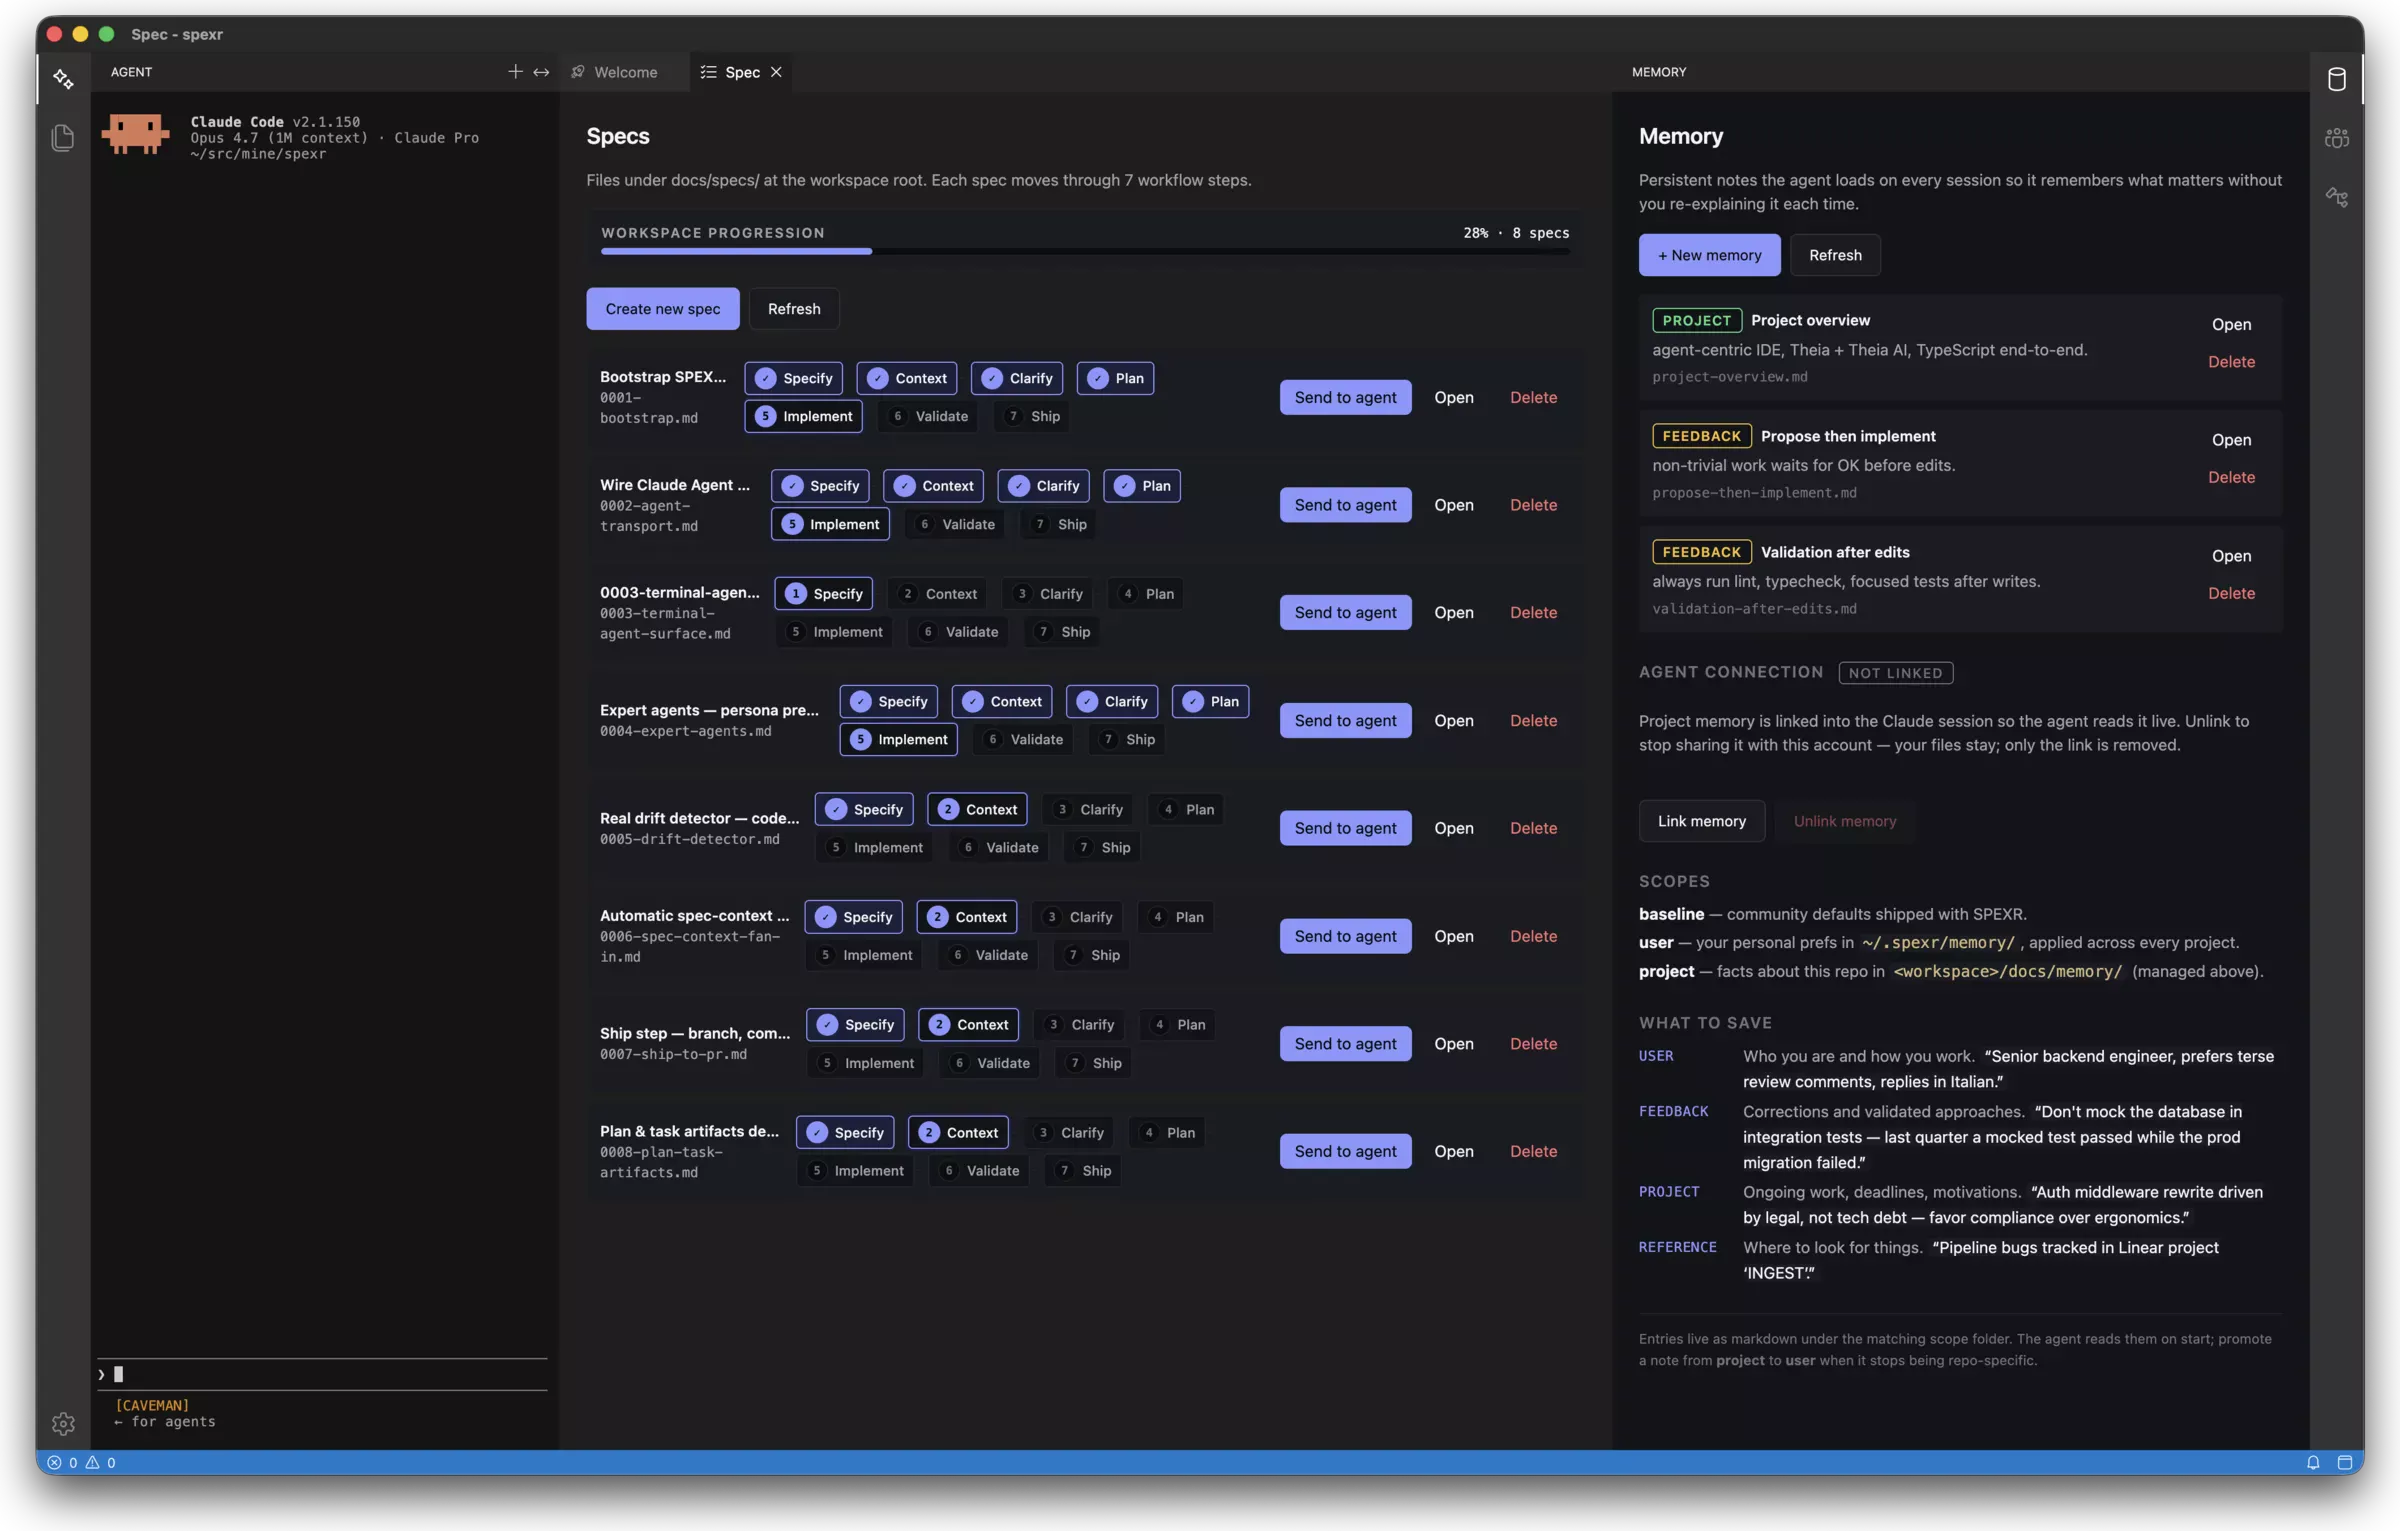Click the Workspace Progression progress bar

pos(1085,251)
